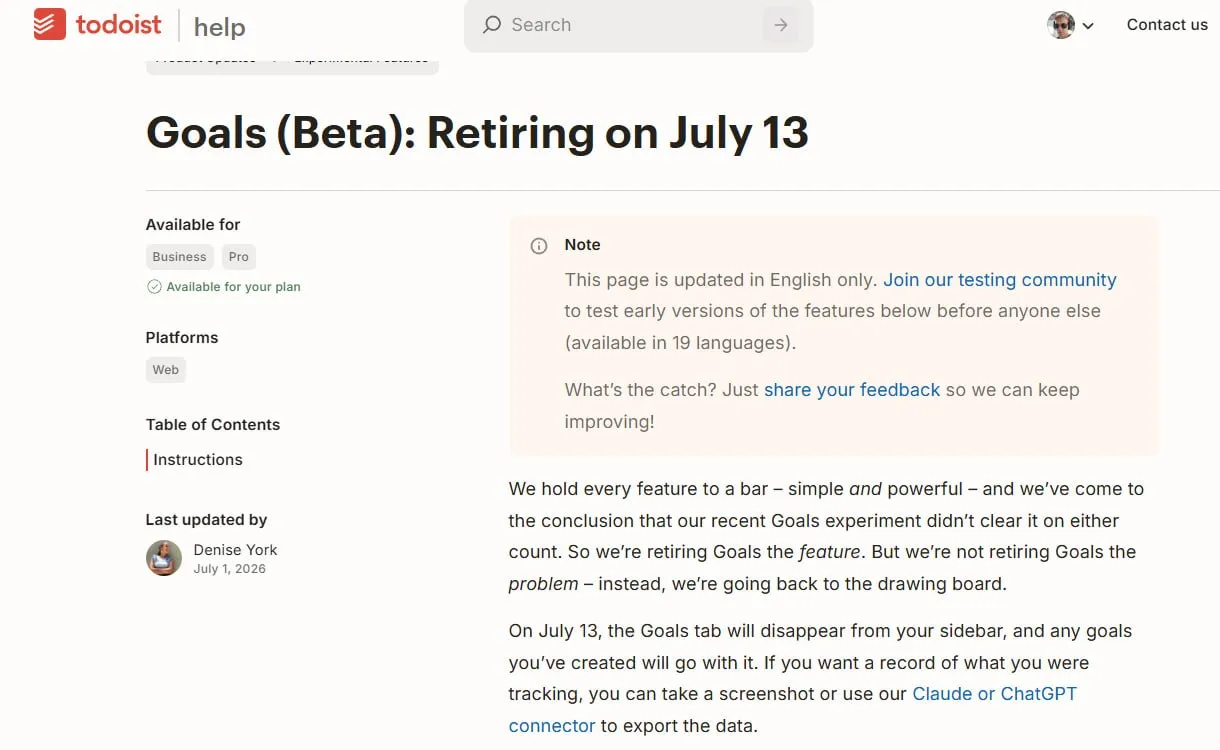Jump to Instructions in Table of Contents

[x=198, y=460]
